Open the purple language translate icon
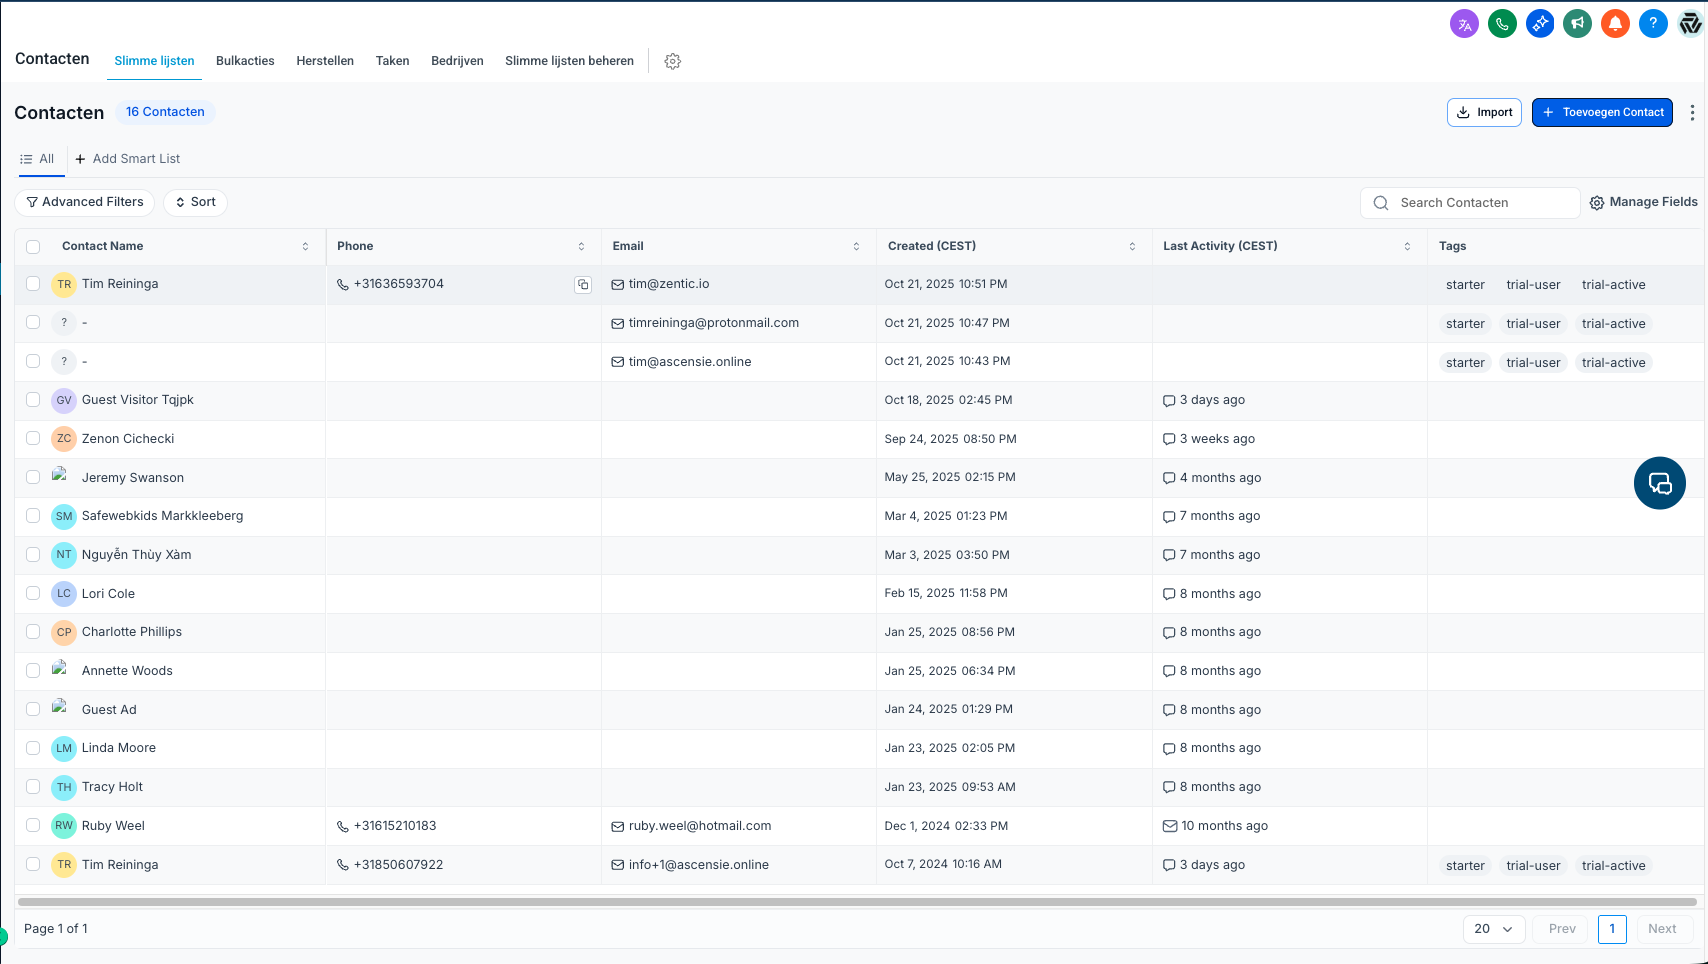 pos(1464,24)
